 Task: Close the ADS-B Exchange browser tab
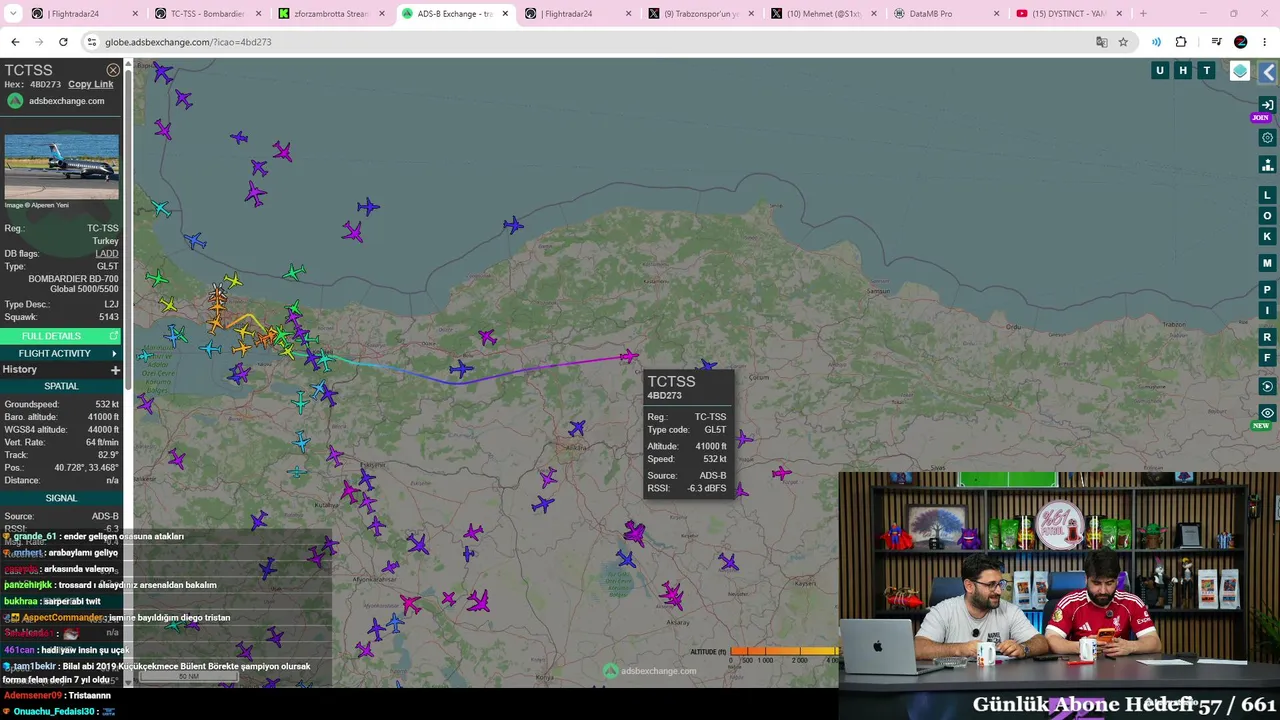tap(505, 14)
